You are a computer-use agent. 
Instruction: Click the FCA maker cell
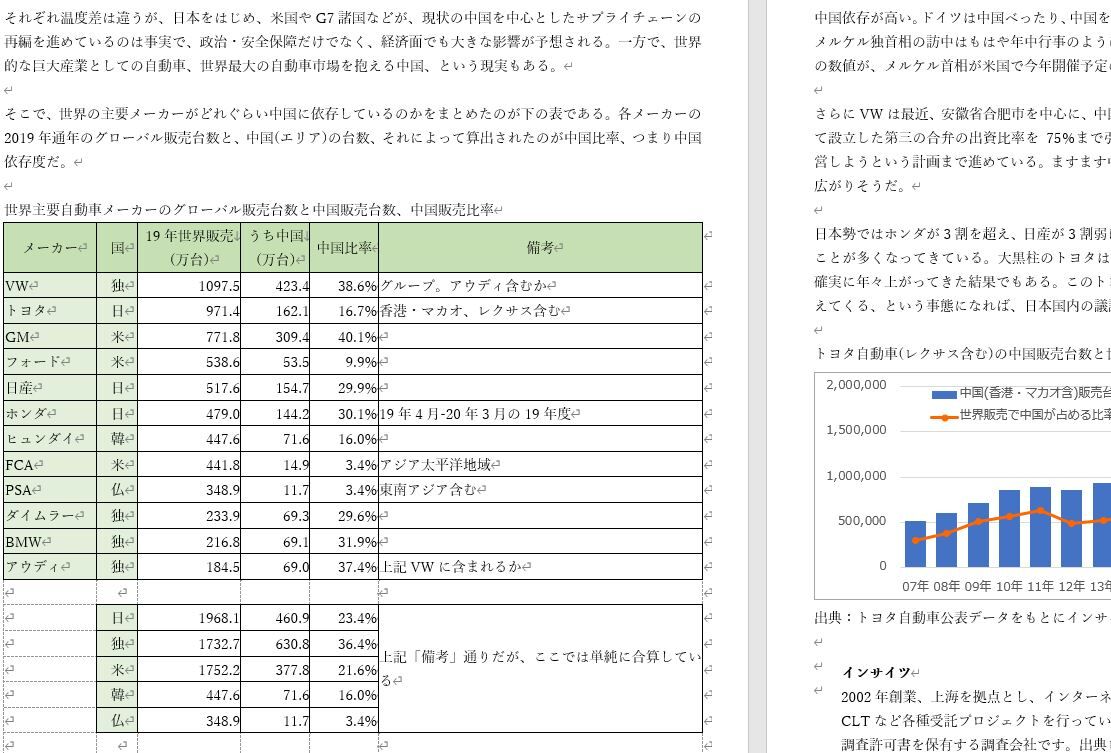pos(50,464)
